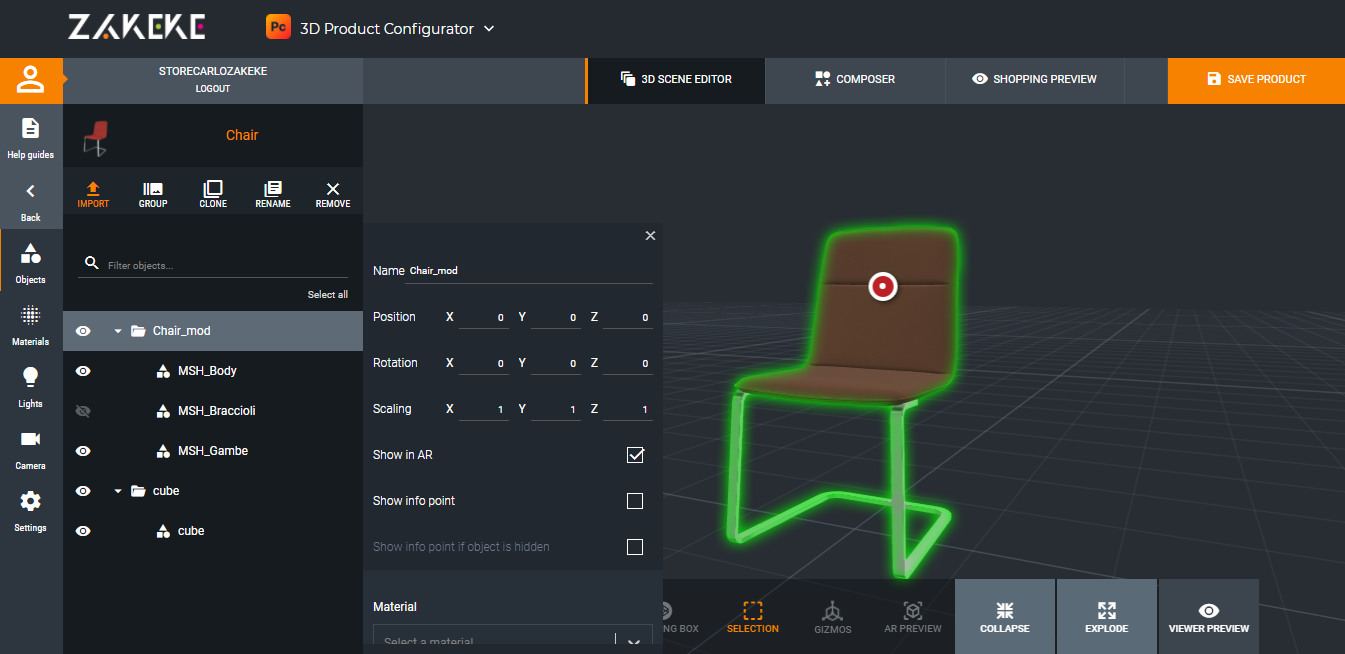Switch to the Shopping Preview tab
Screen dimensions: 1345x654
(x=1034, y=80)
